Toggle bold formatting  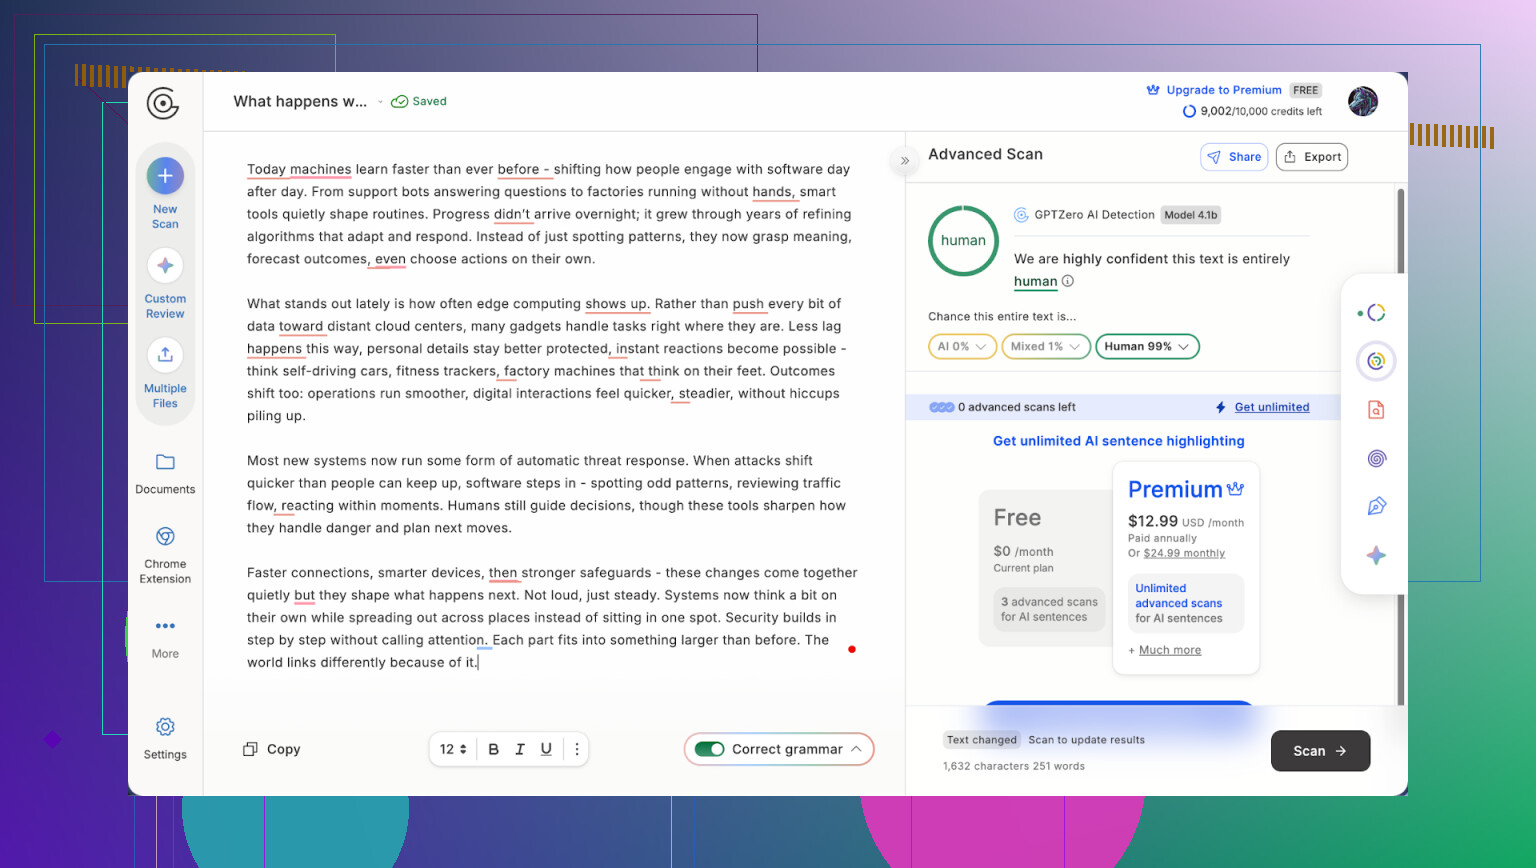click(x=493, y=749)
